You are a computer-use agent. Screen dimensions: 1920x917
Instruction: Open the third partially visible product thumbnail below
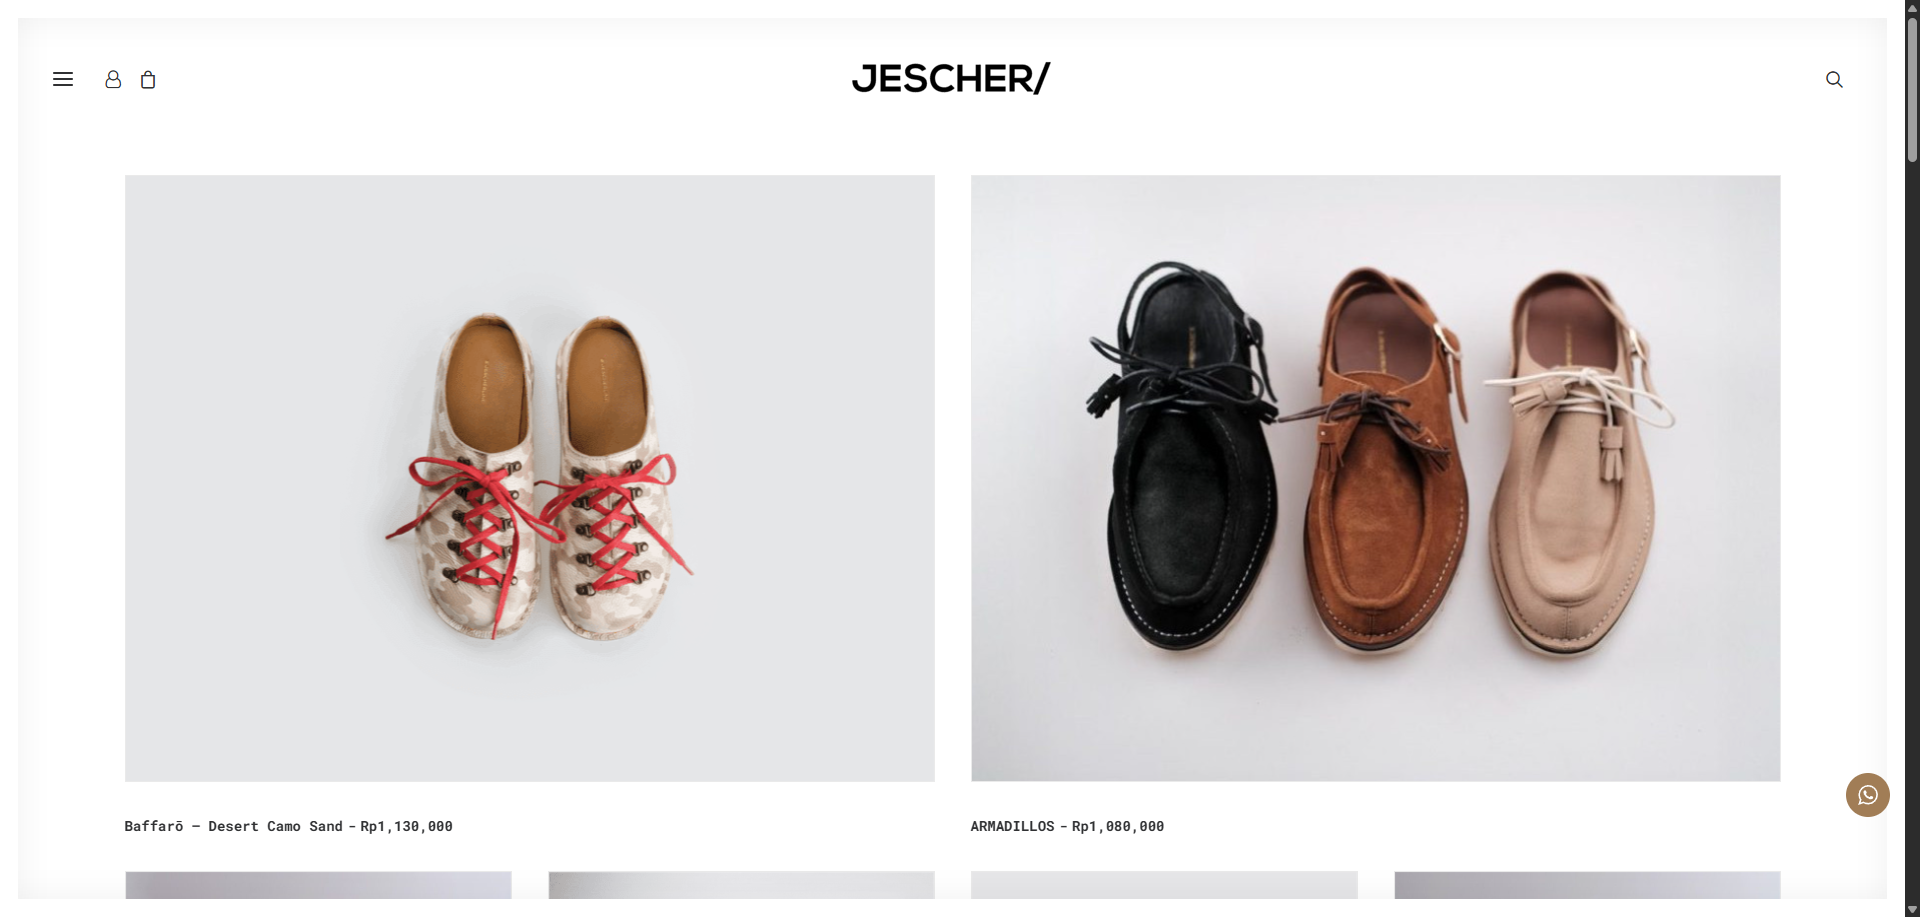click(x=1164, y=885)
